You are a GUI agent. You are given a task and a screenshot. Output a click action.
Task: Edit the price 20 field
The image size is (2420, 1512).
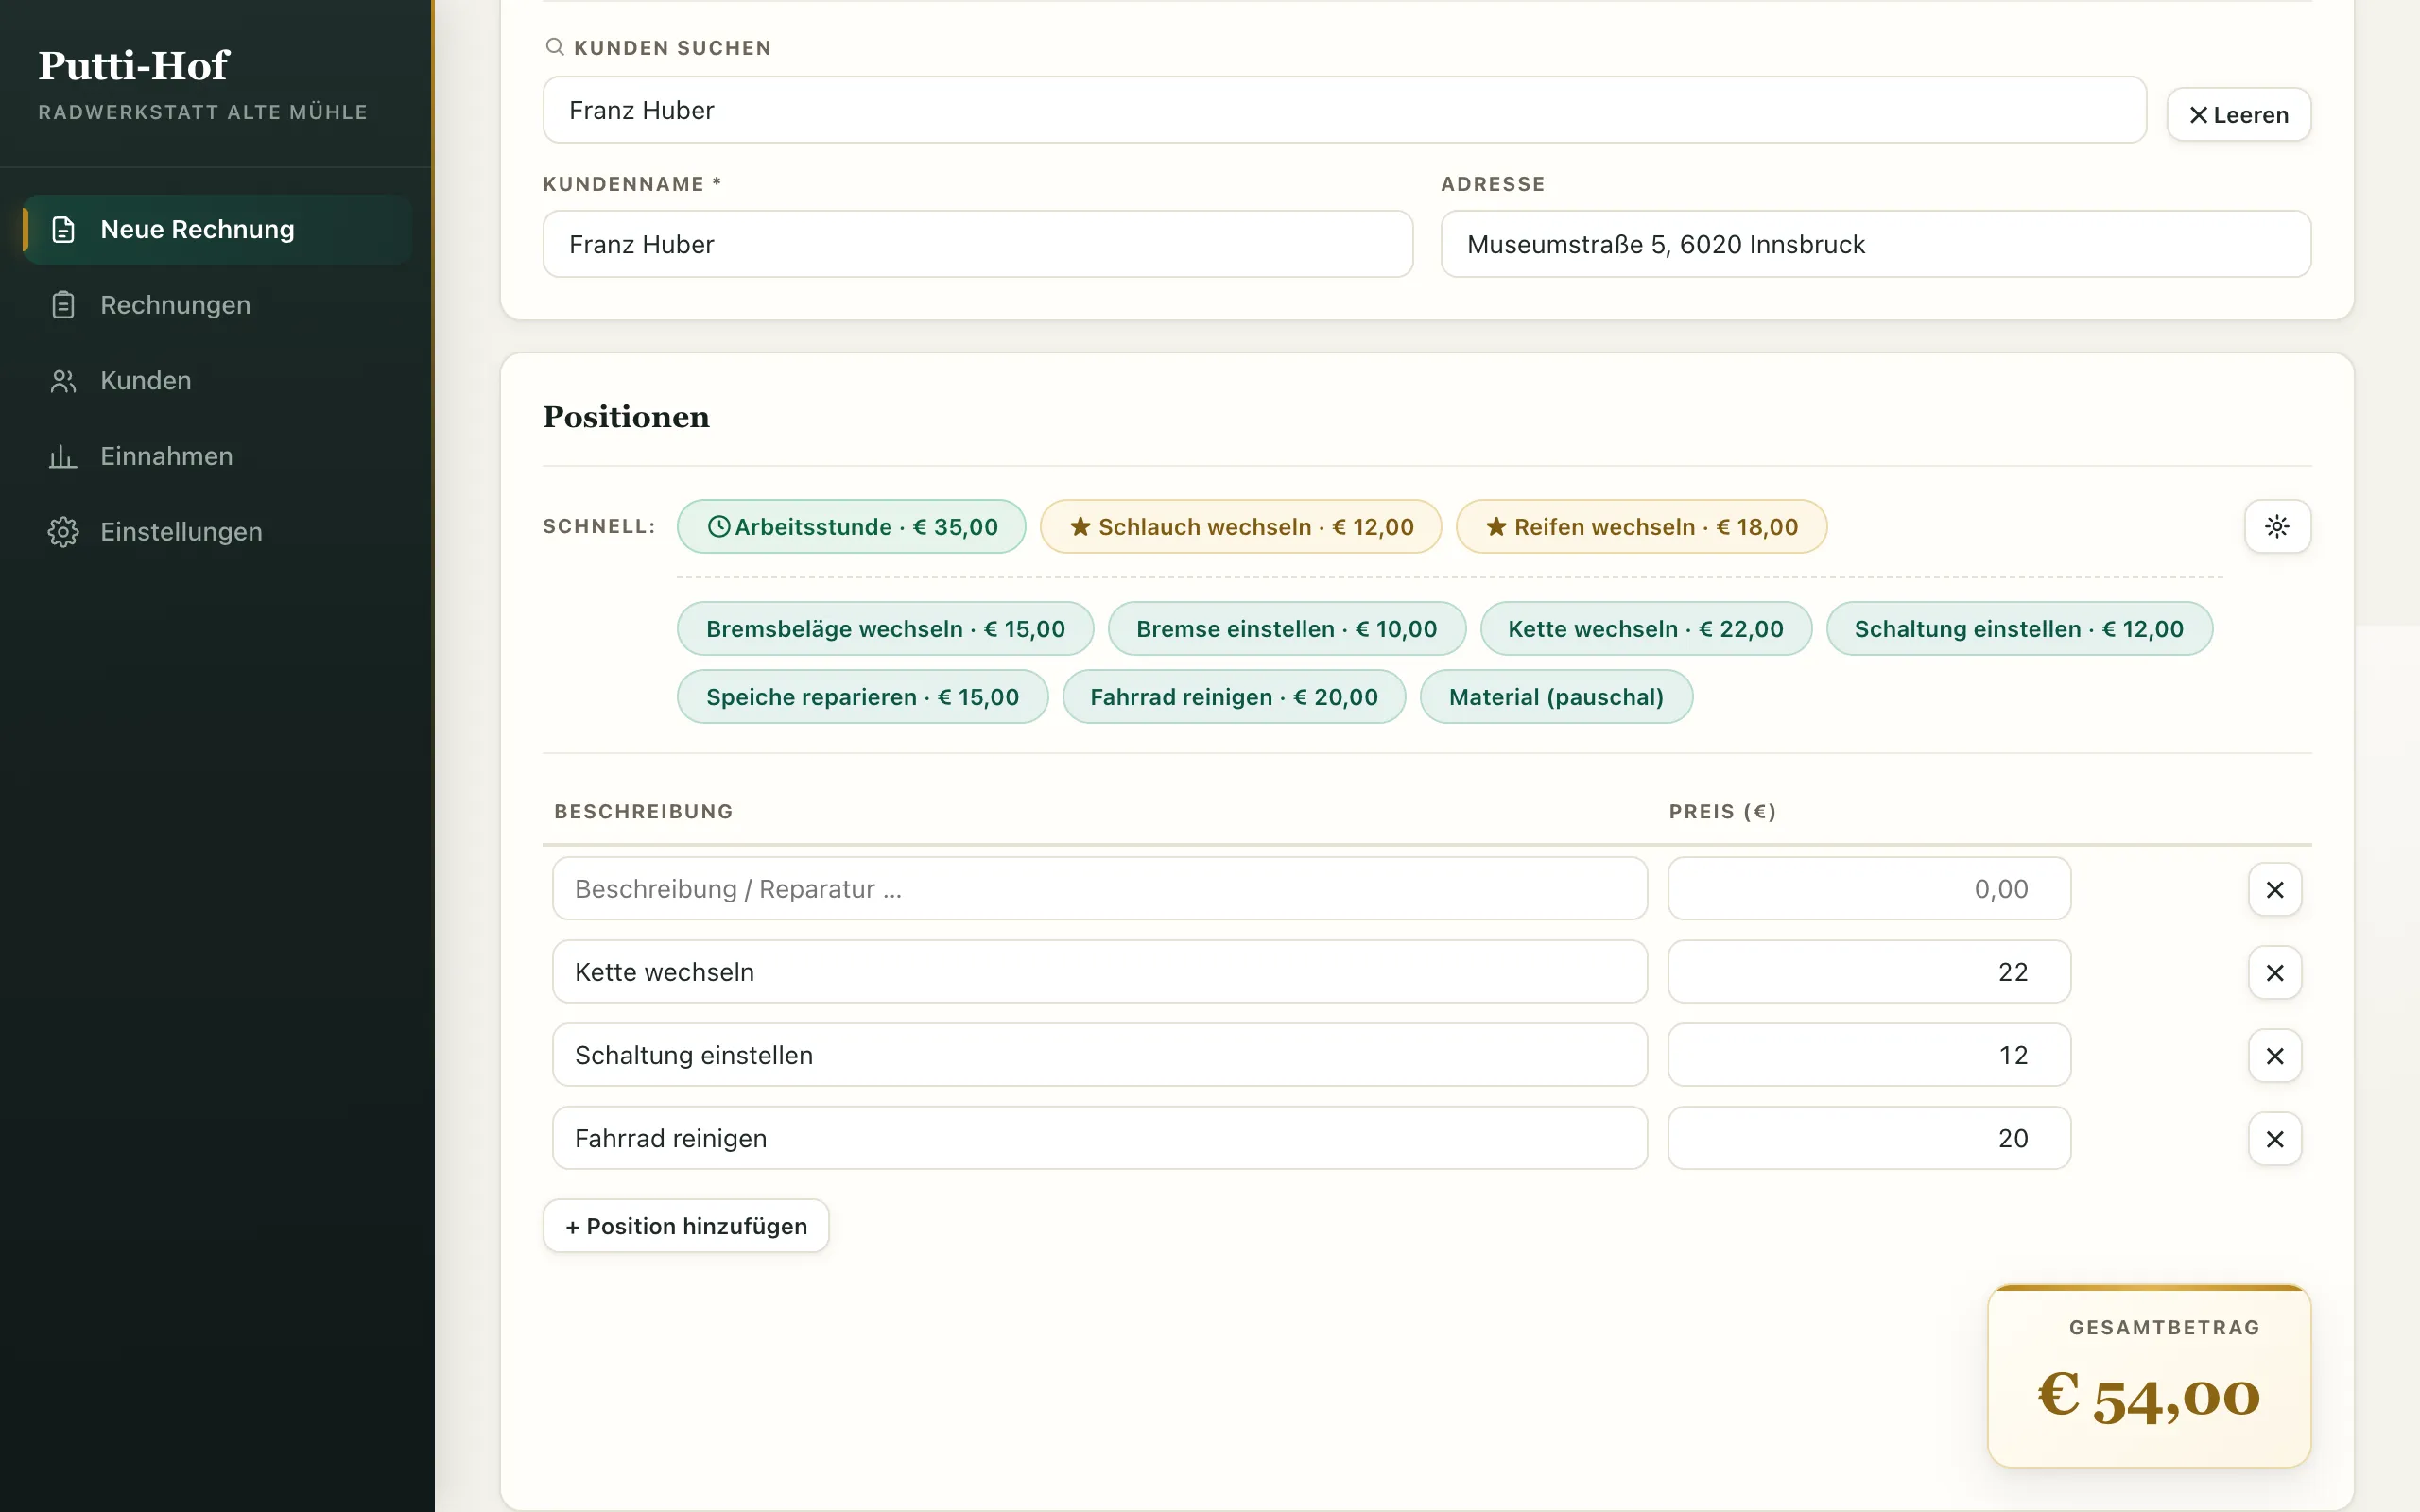(x=1868, y=1137)
